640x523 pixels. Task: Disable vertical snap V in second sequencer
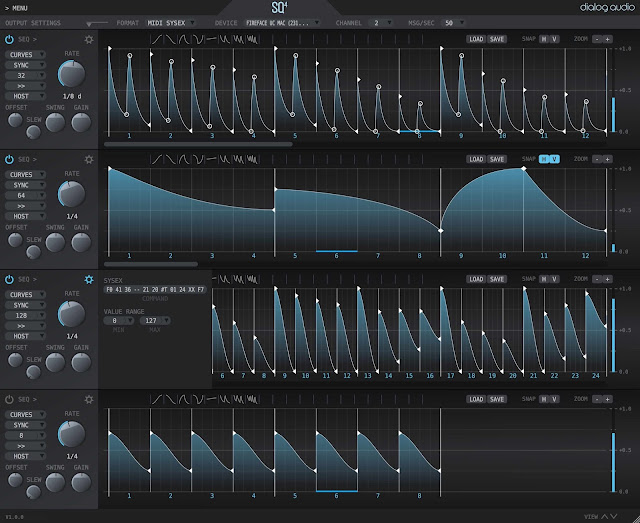tap(554, 159)
